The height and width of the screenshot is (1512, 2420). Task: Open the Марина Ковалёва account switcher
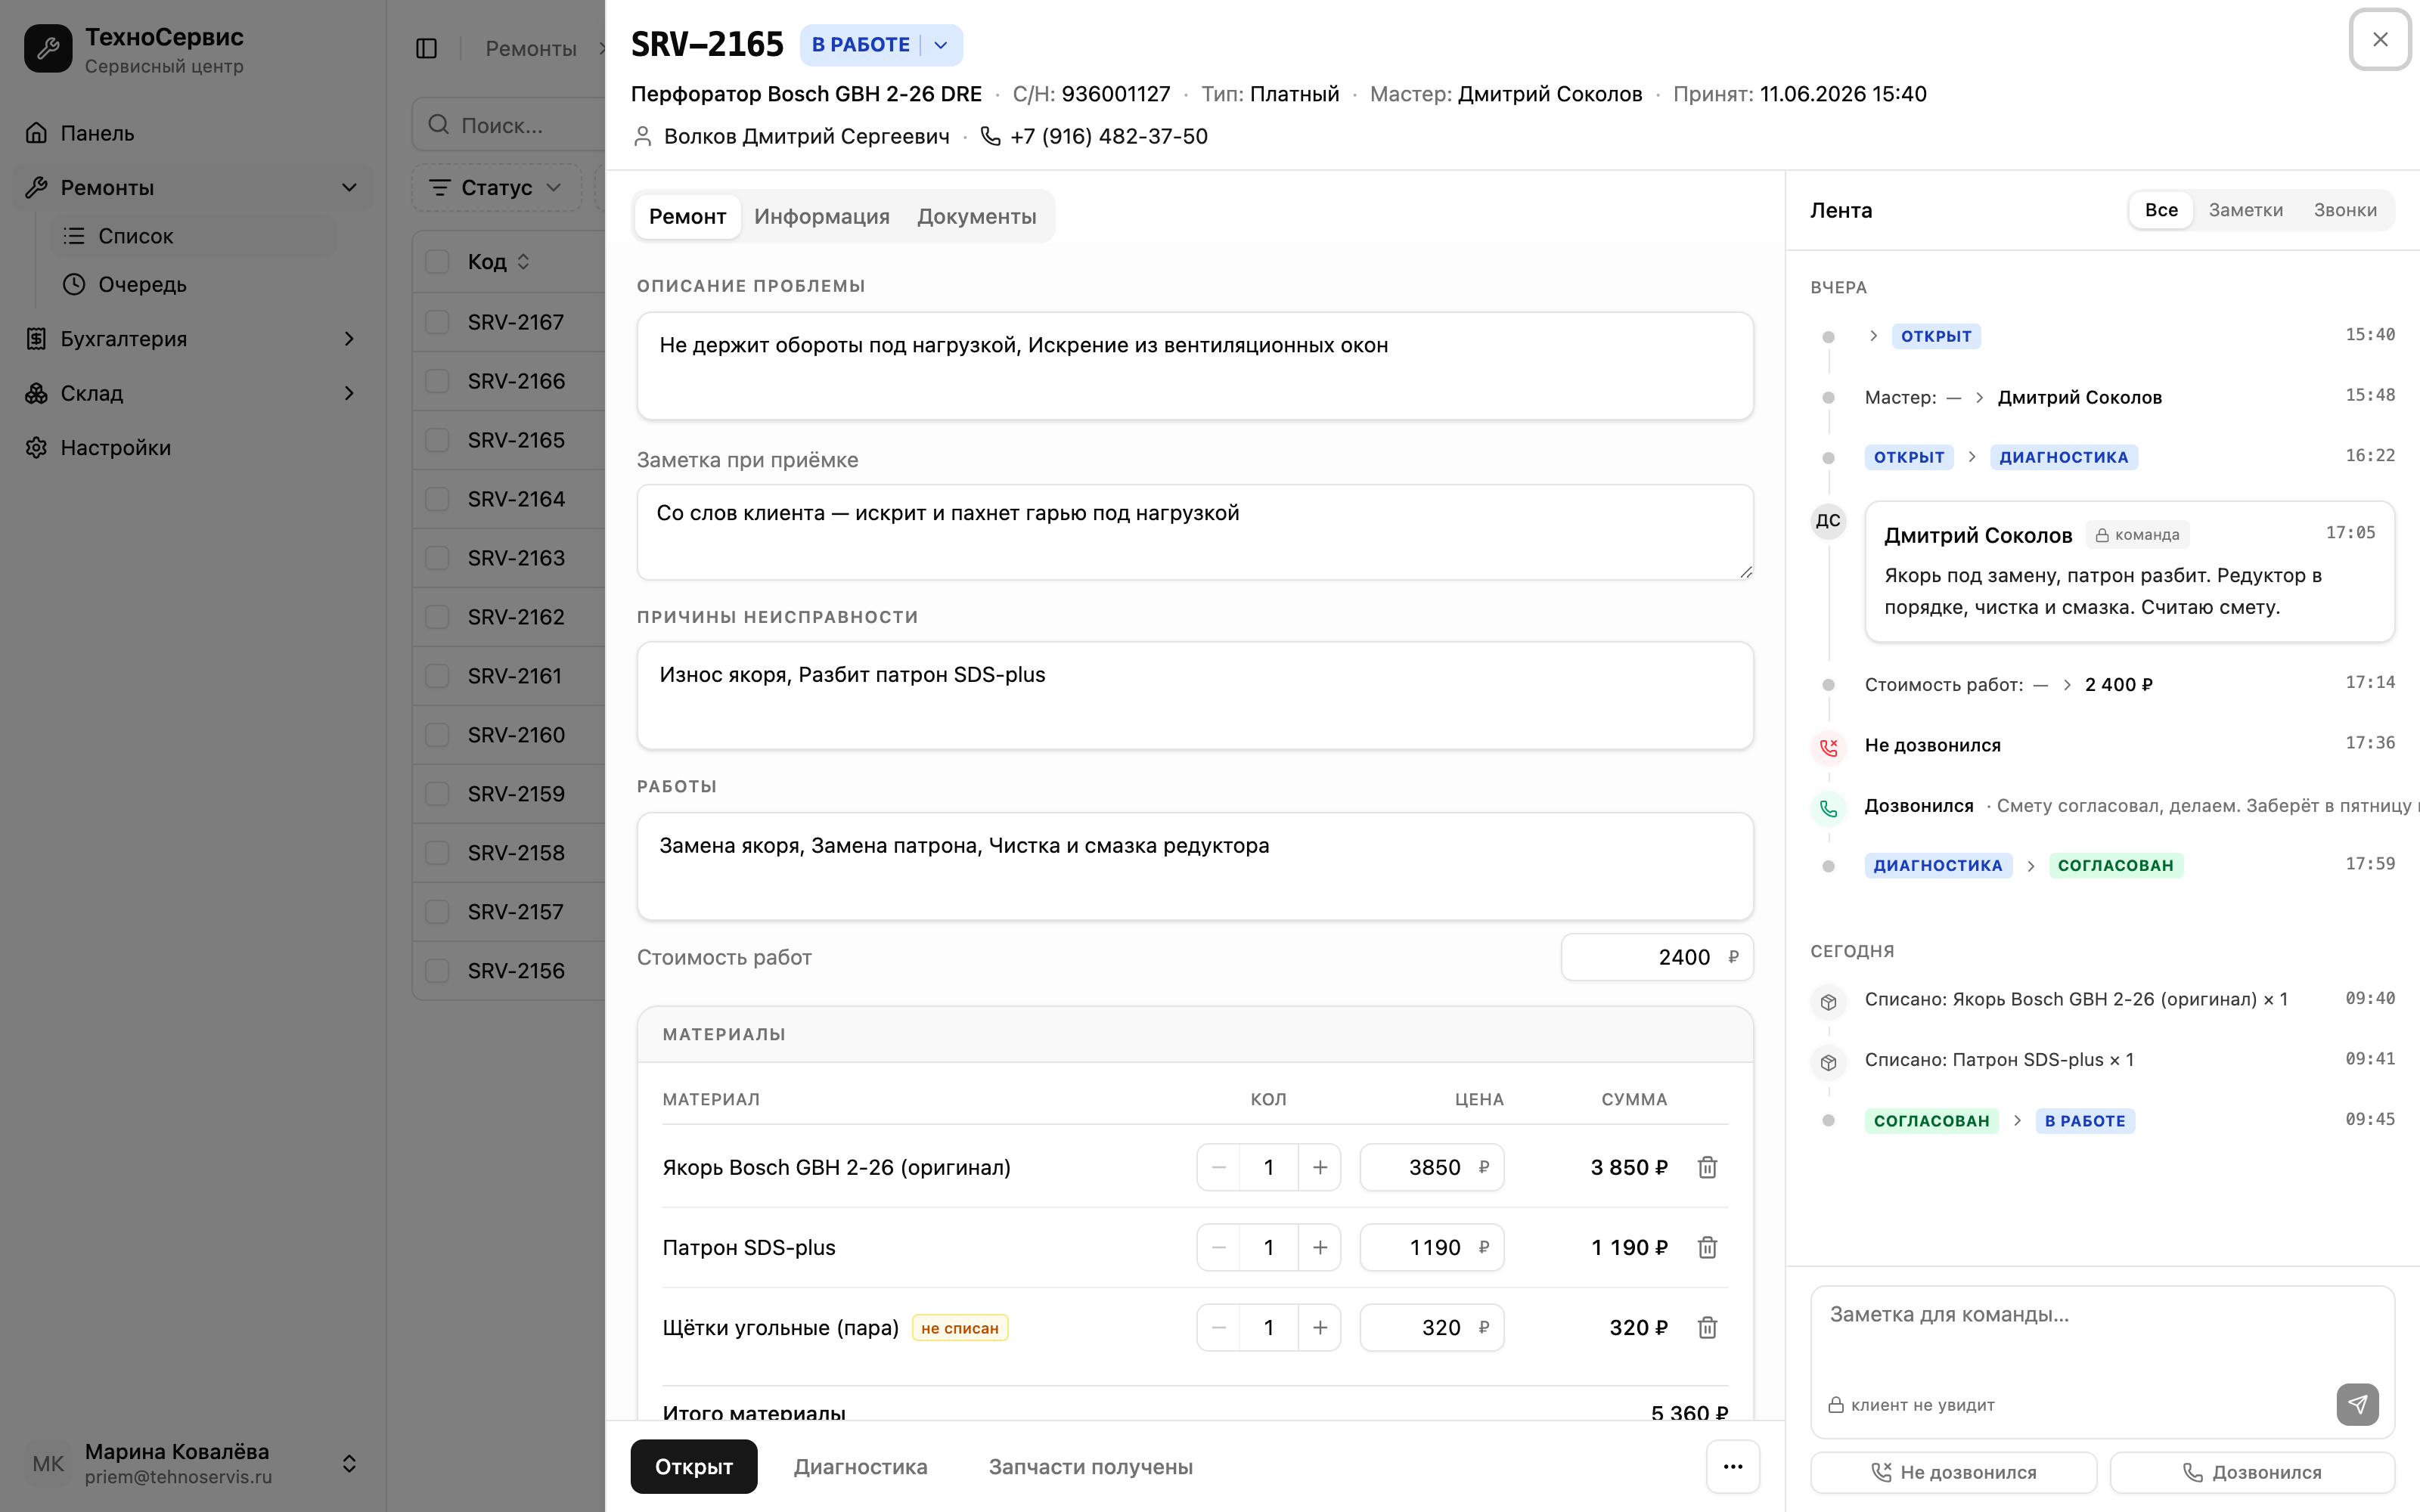click(349, 1463)
